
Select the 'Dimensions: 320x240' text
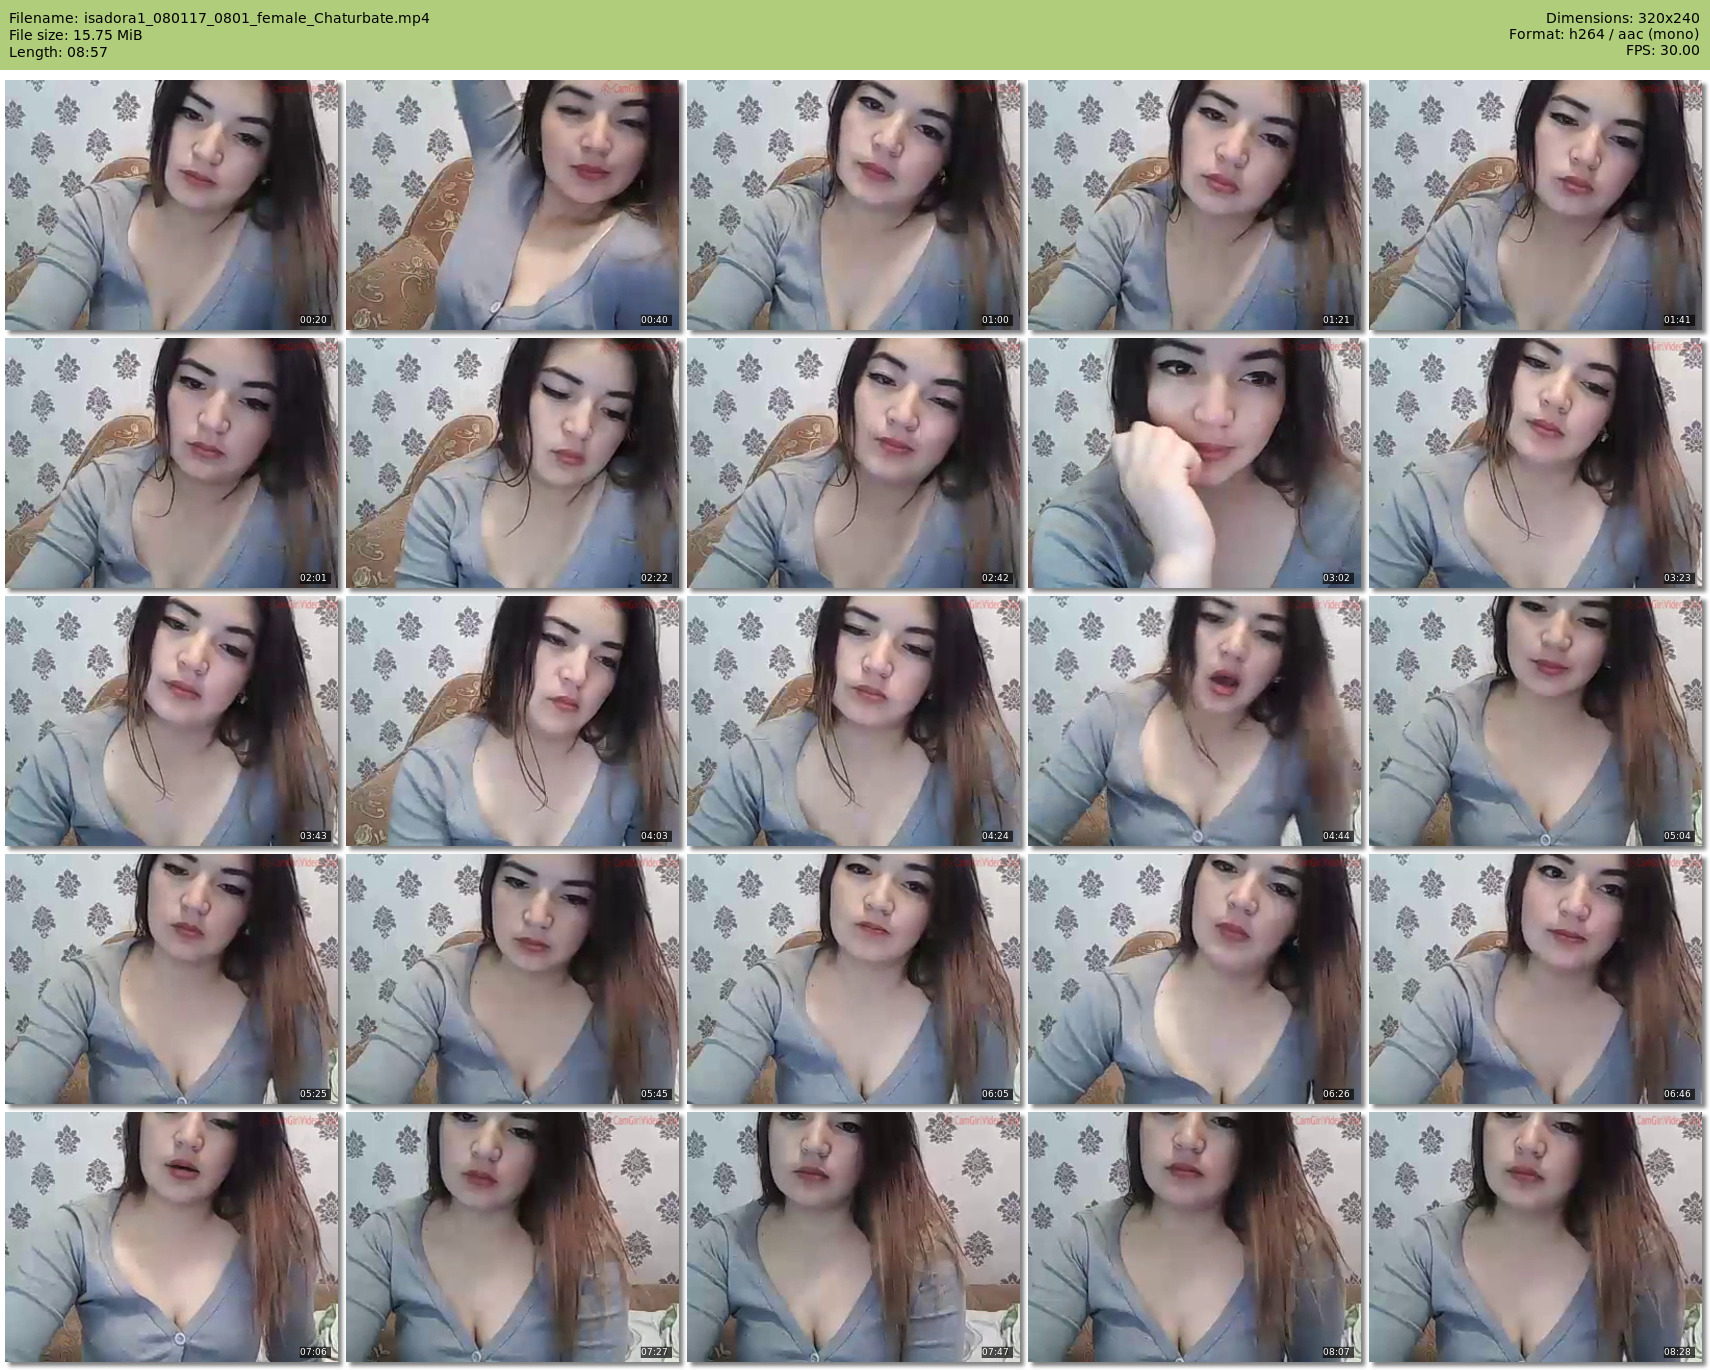pos(1622,18)
